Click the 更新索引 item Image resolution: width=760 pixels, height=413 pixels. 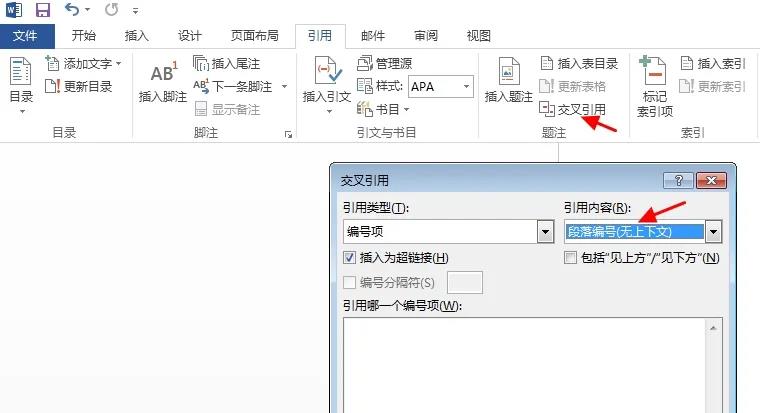(712, 86)
